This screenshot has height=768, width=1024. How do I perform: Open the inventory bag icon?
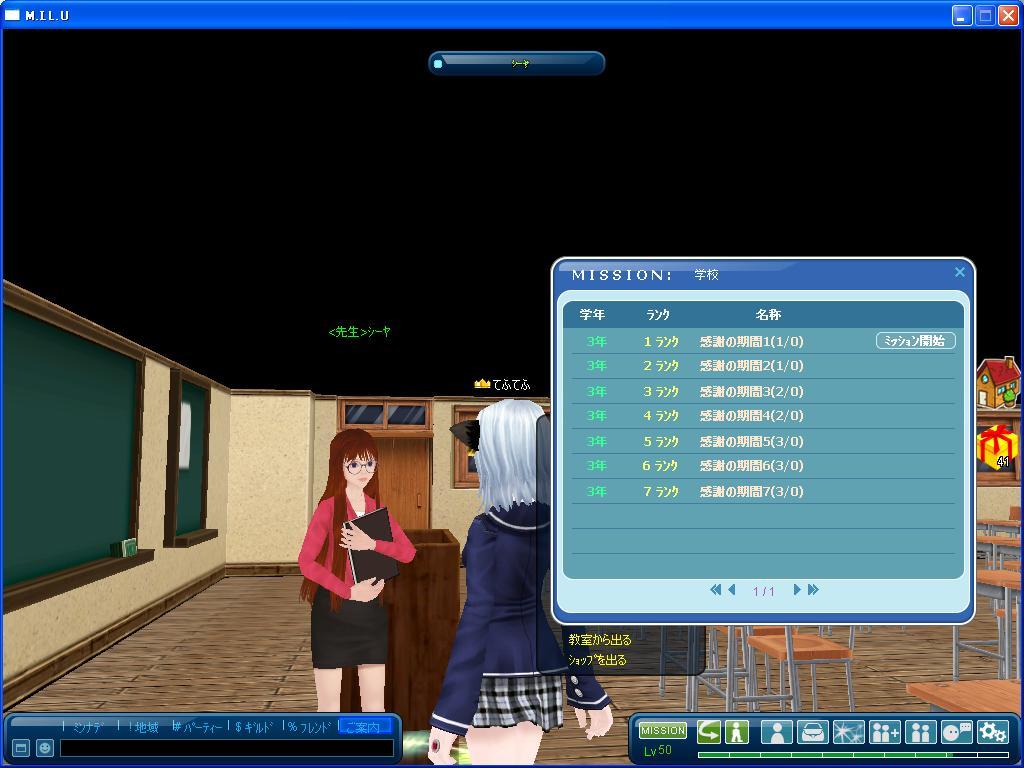click(x=812, y=731)
